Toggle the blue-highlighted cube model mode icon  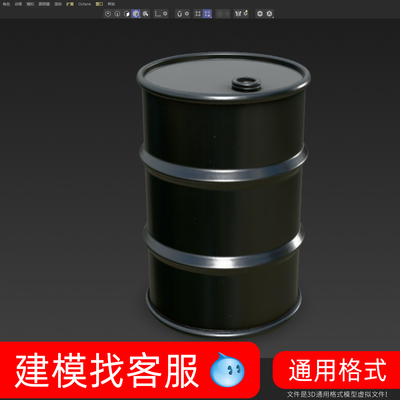click(136, 14)
